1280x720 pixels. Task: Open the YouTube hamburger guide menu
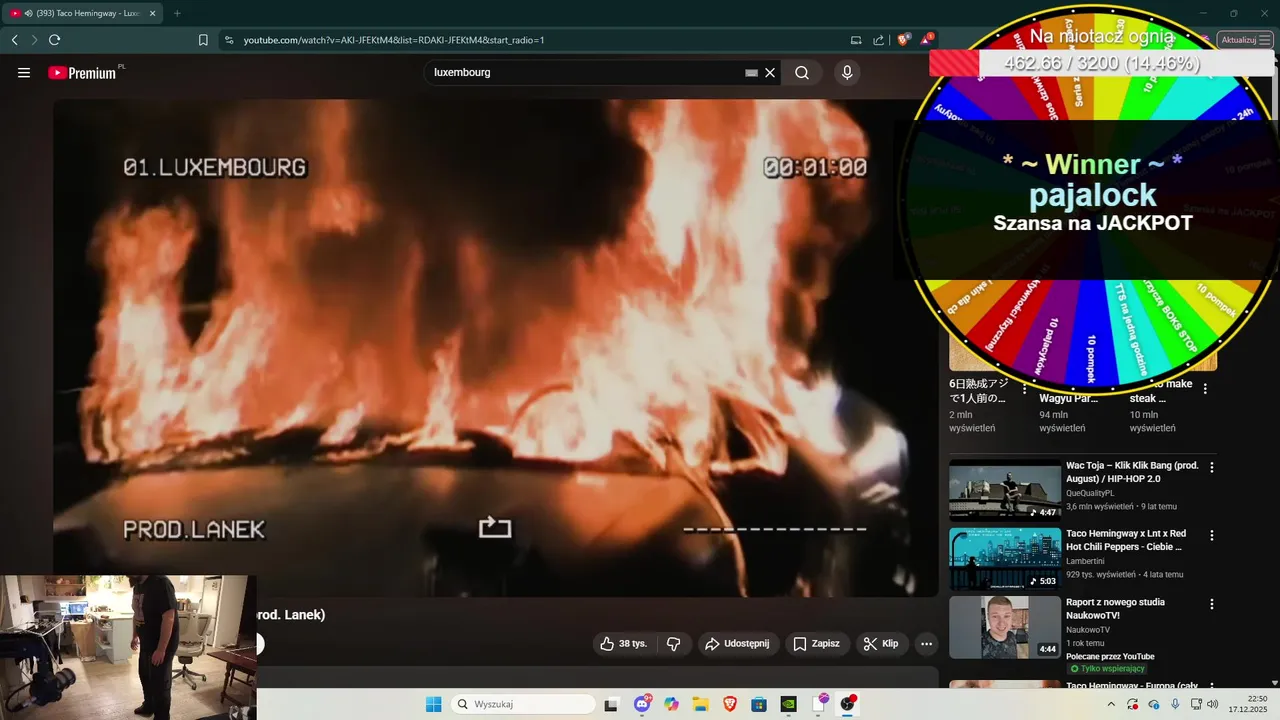click(24, 73)
